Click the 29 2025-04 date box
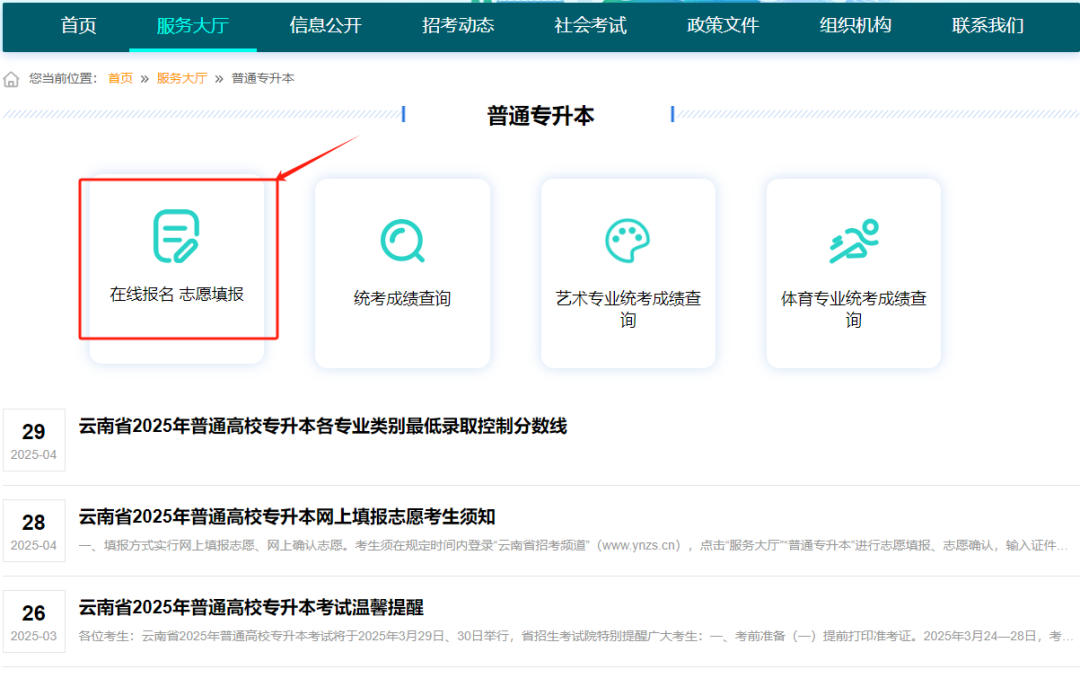The image size is (1080, 687). [x=34, y=440]
